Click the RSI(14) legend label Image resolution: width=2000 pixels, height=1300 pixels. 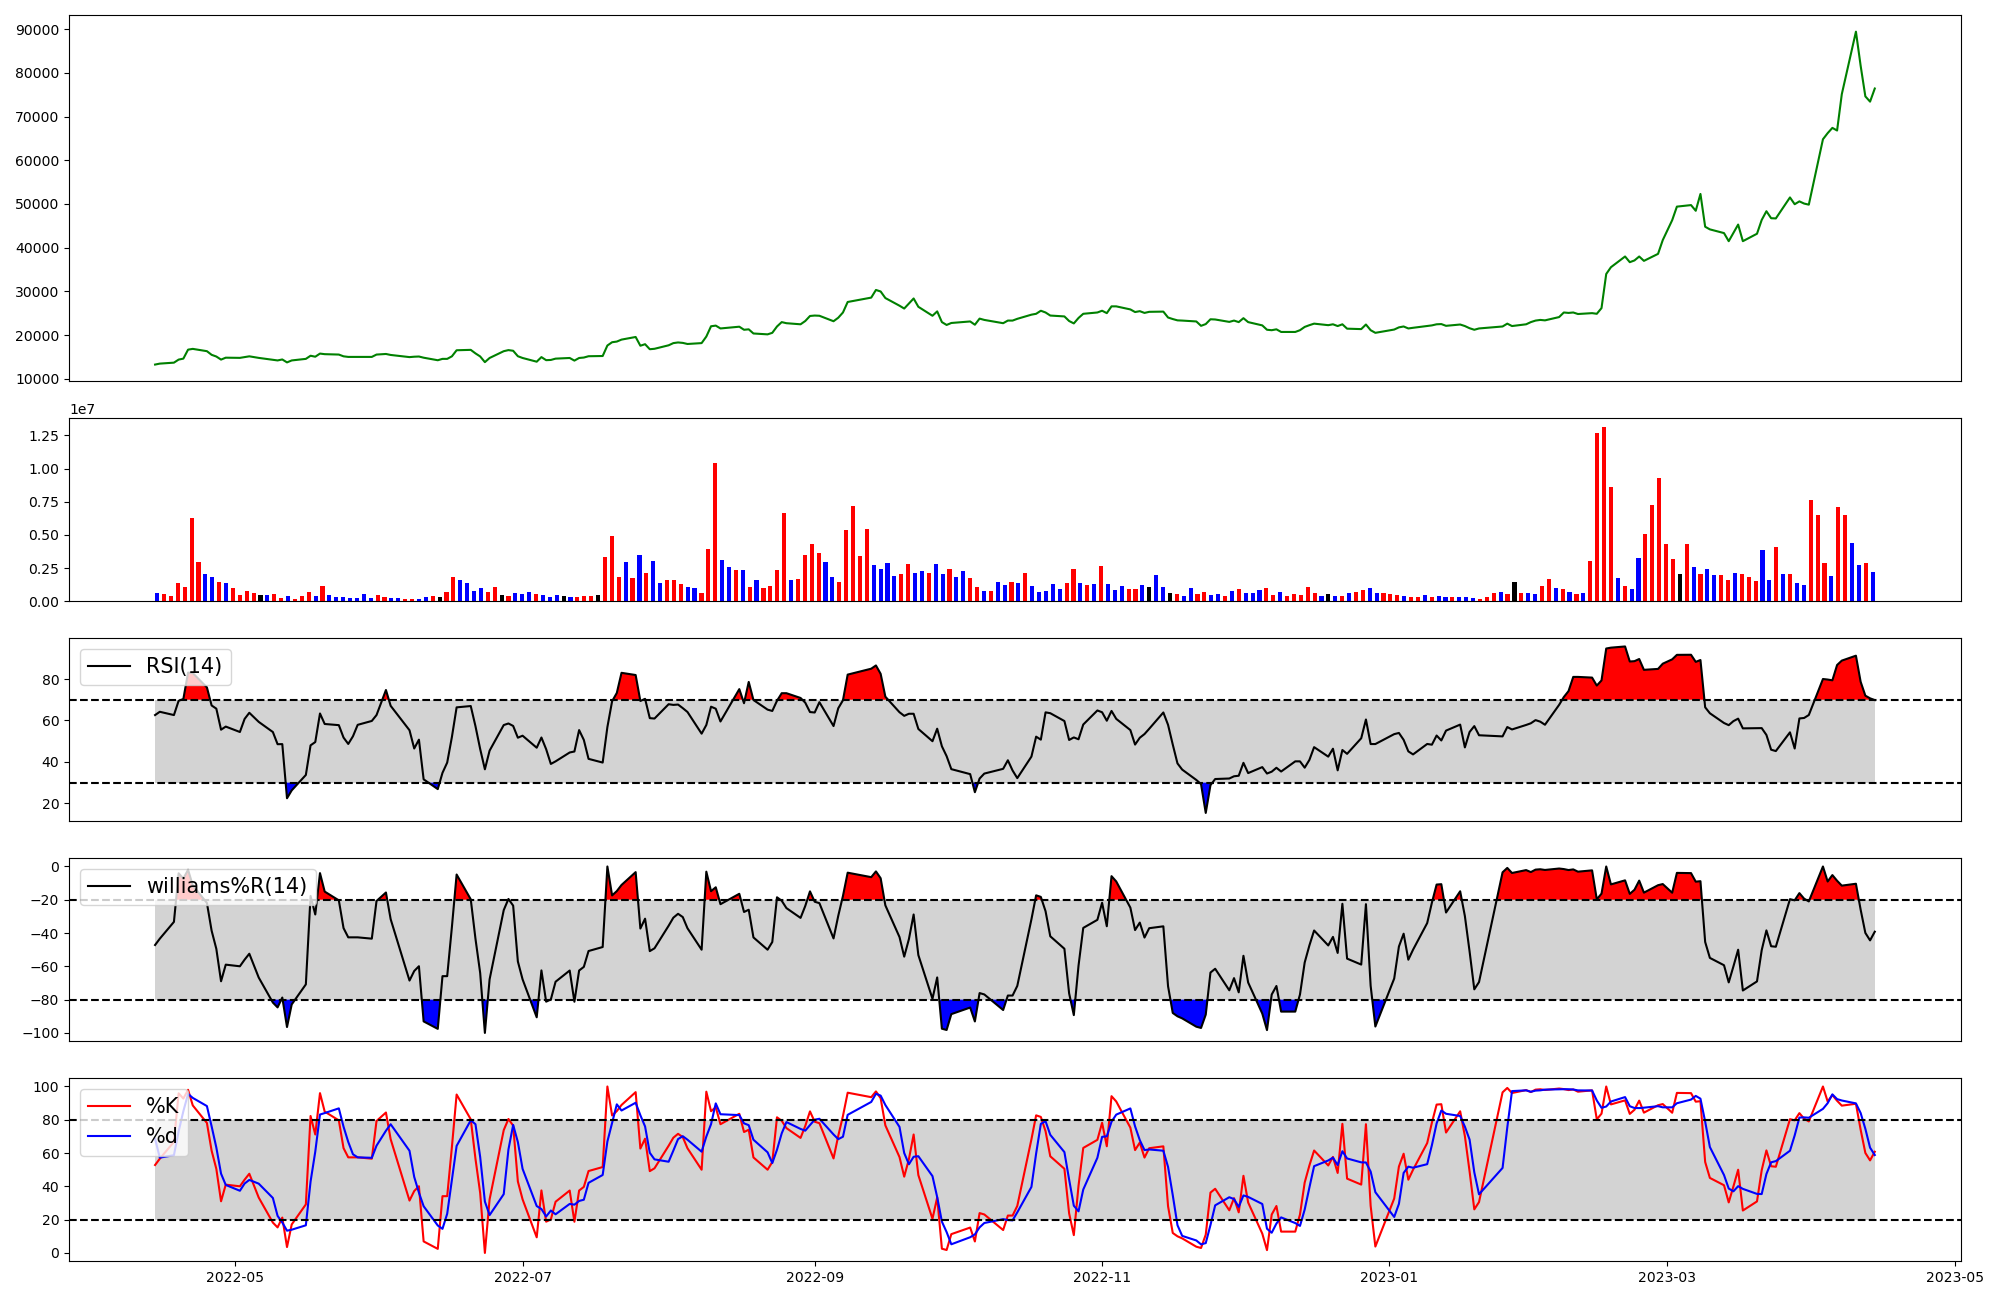(183, 666)
